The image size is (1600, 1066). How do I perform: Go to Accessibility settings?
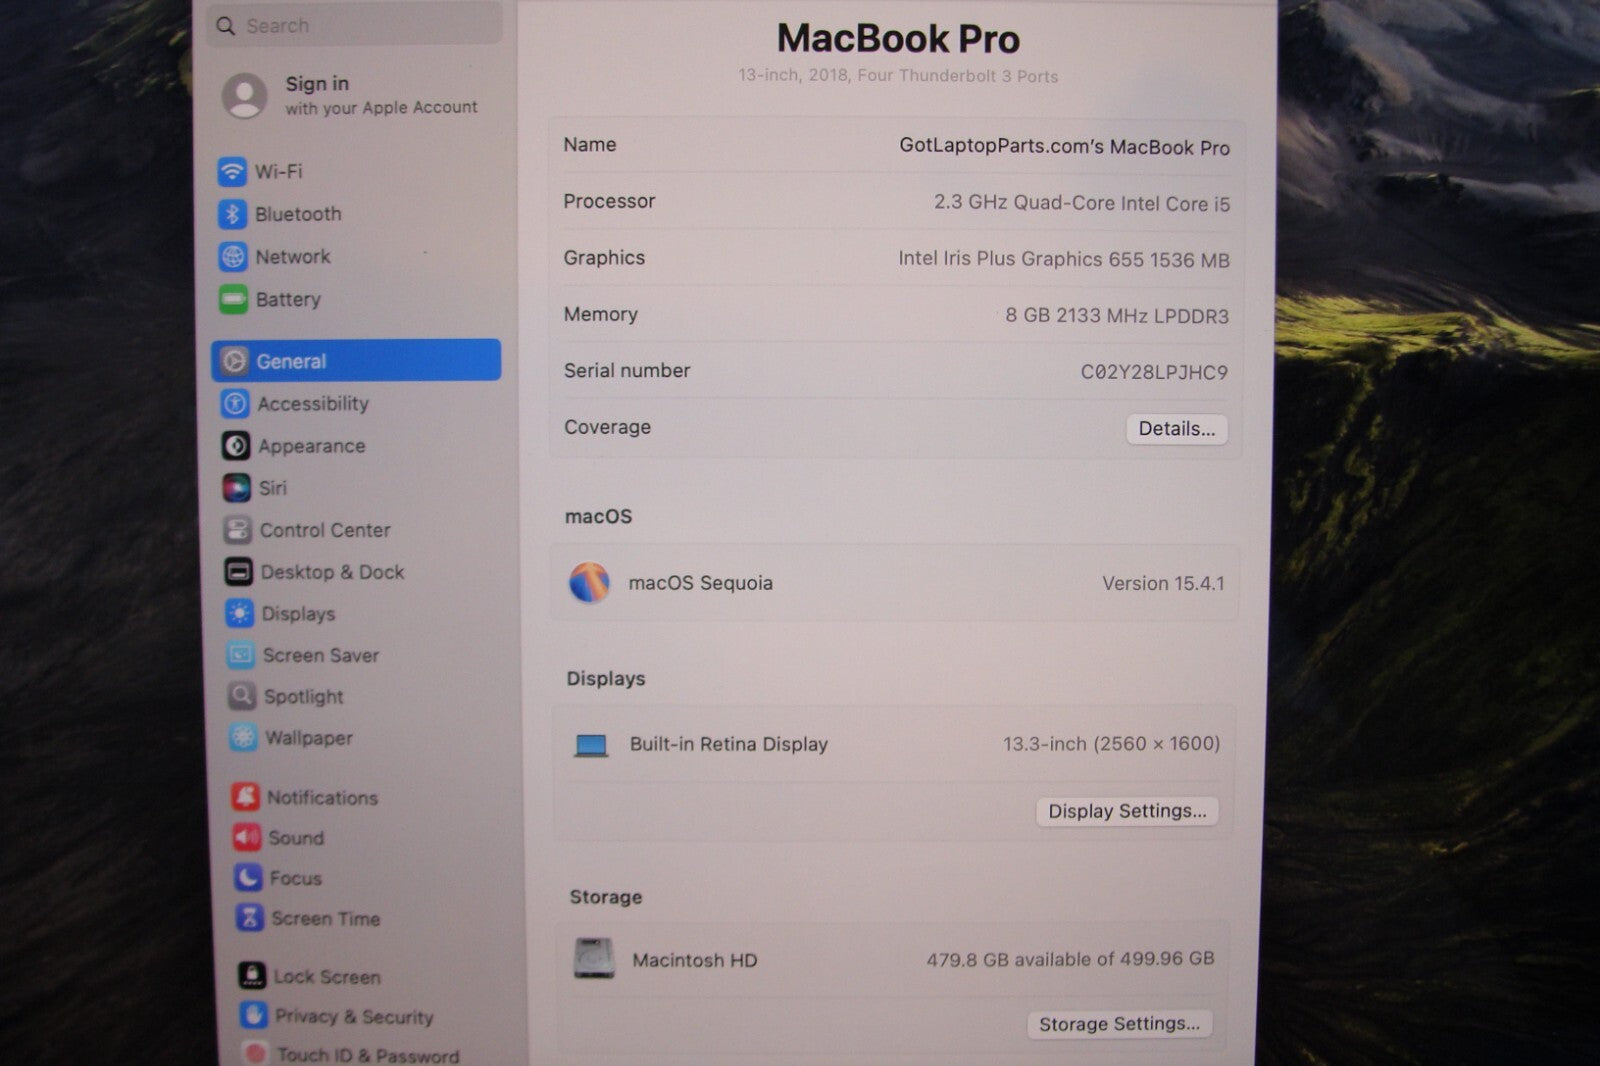point(312,404)
